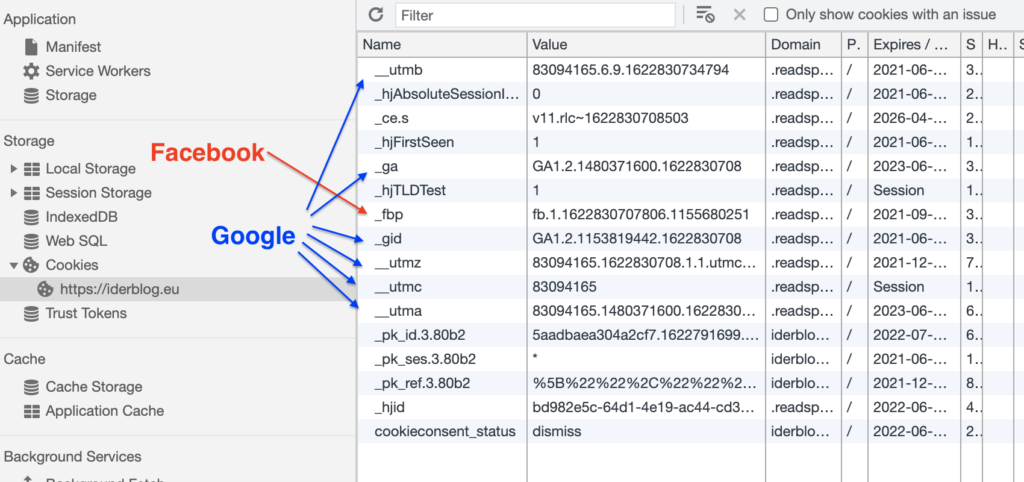Viewport: 1024px width, 482px height.
Task: Select Trust Tokens in the sidebar
Action: click(x=86, y=313)
